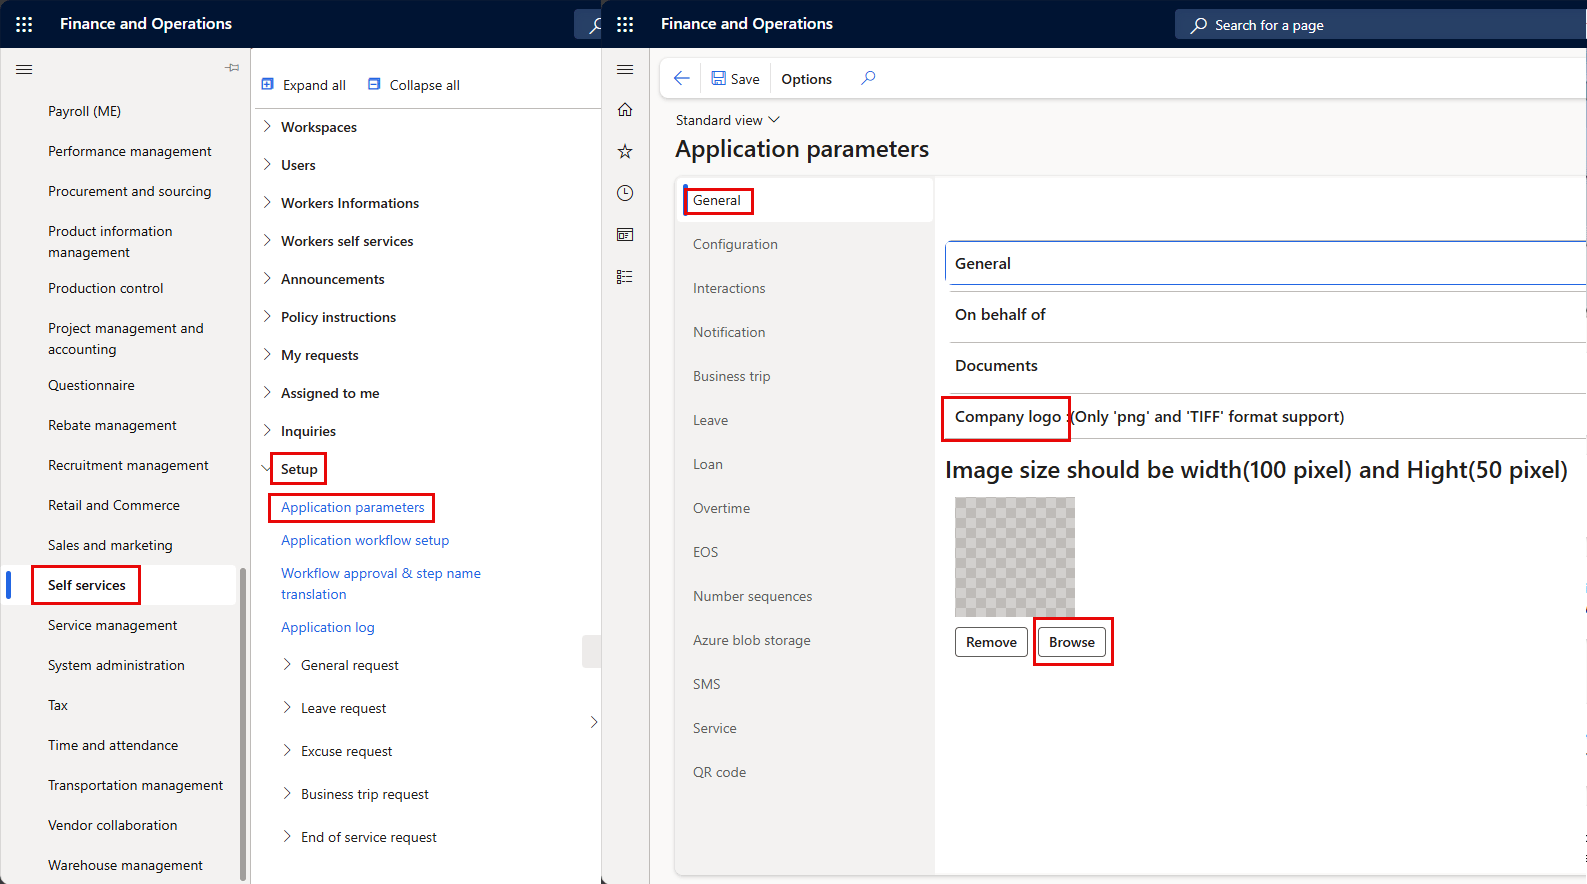Switch to Interactions tab
1587x884 pixels.
coord(804,288)
